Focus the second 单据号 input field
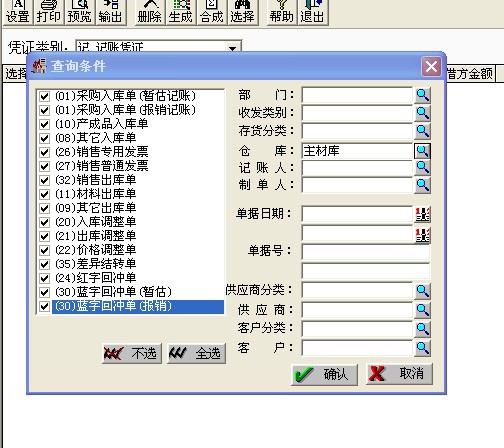The width and height of the screenshot is (504, 448). [366, 271]
